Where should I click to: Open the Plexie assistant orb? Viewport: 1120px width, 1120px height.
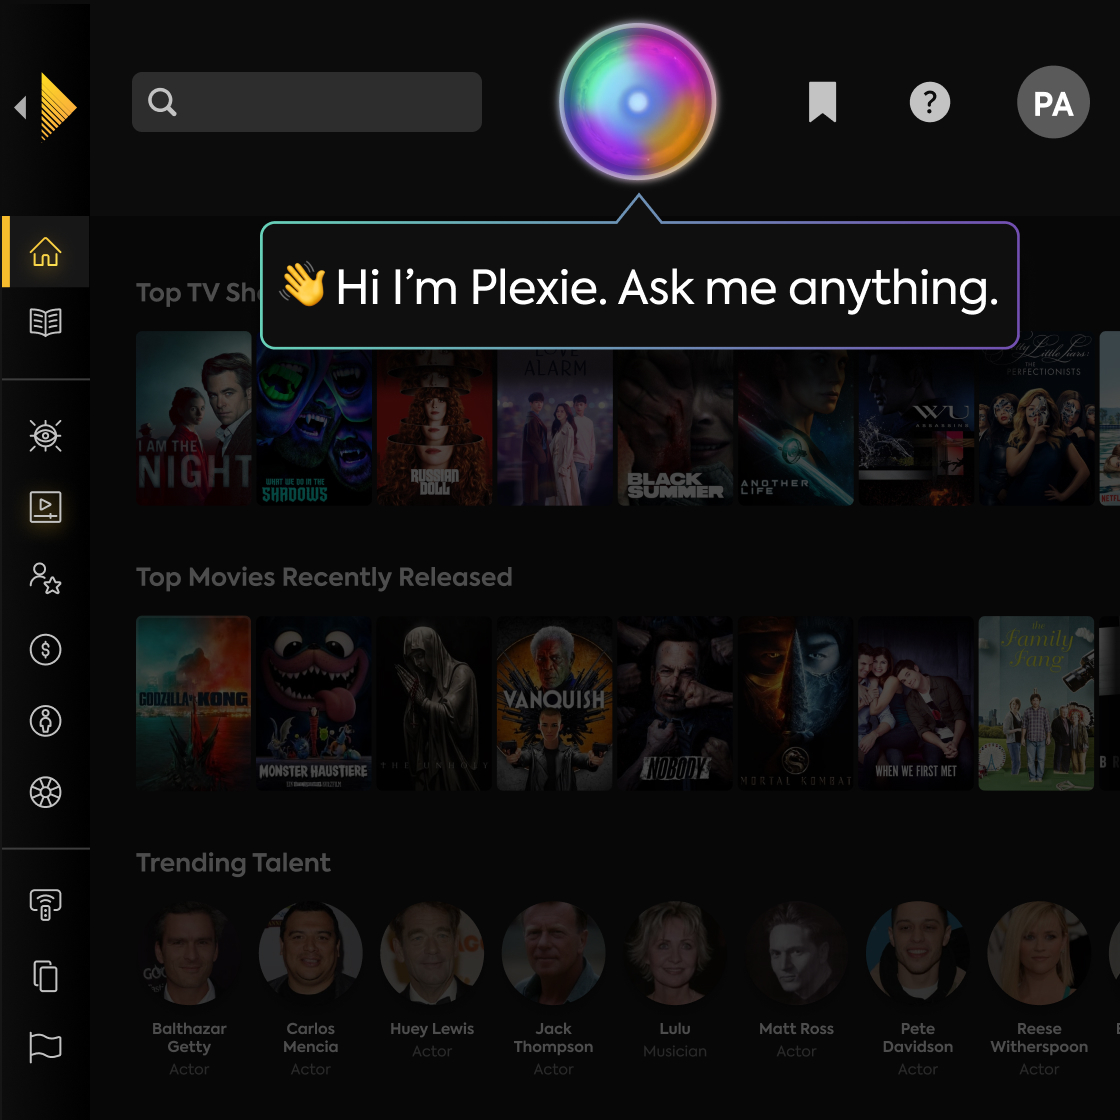[637, 101]
